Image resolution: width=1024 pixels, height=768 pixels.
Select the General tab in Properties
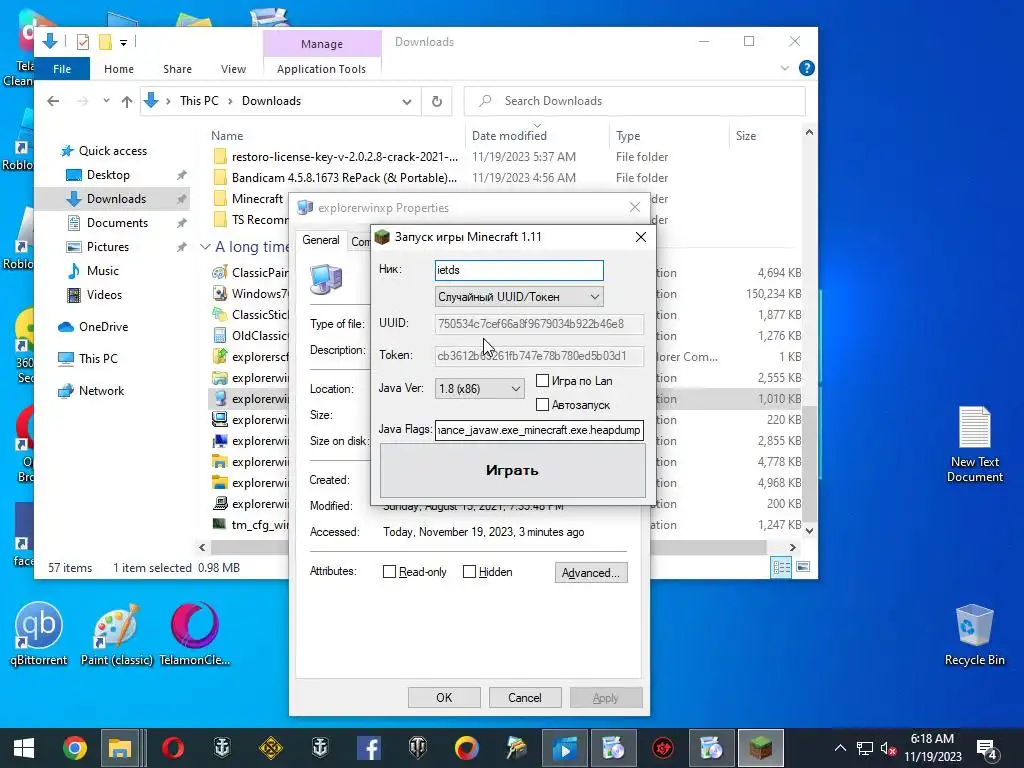click(x=321, y=240)
